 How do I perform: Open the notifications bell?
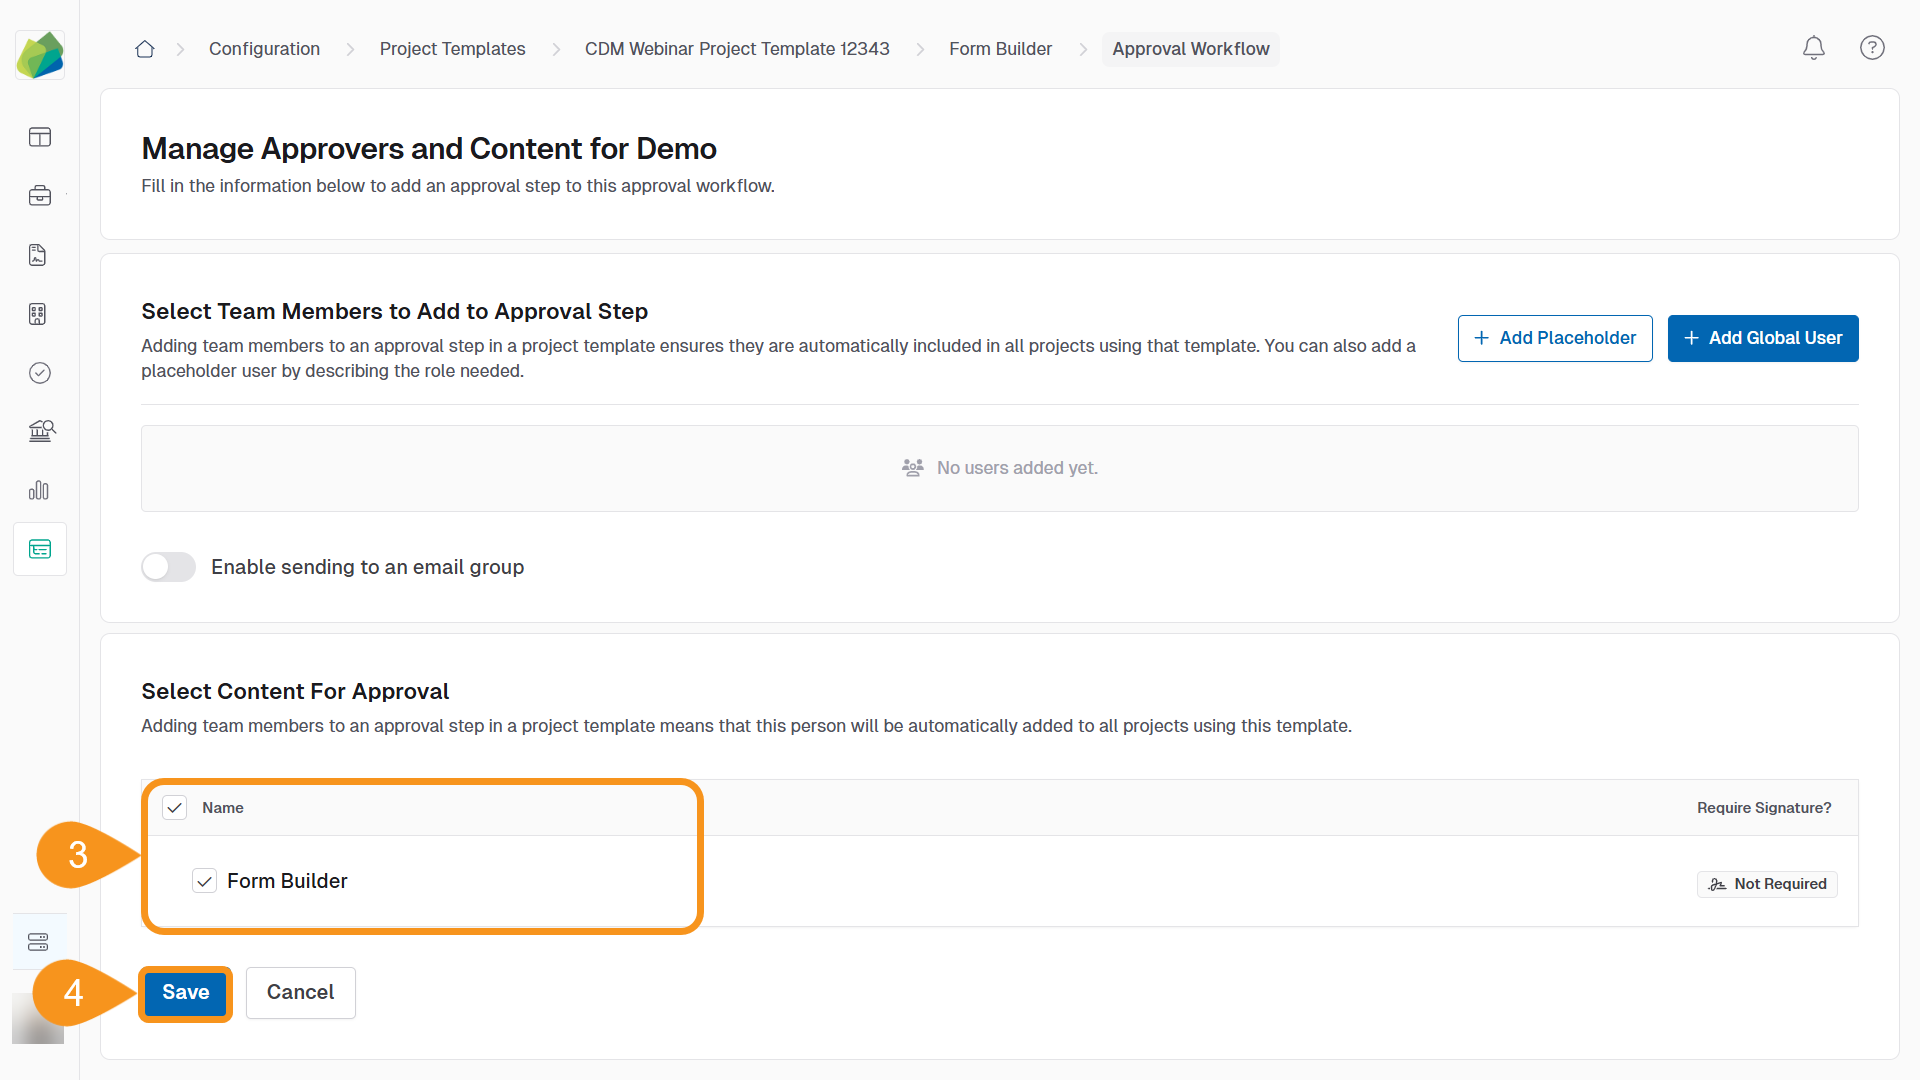1813,48
